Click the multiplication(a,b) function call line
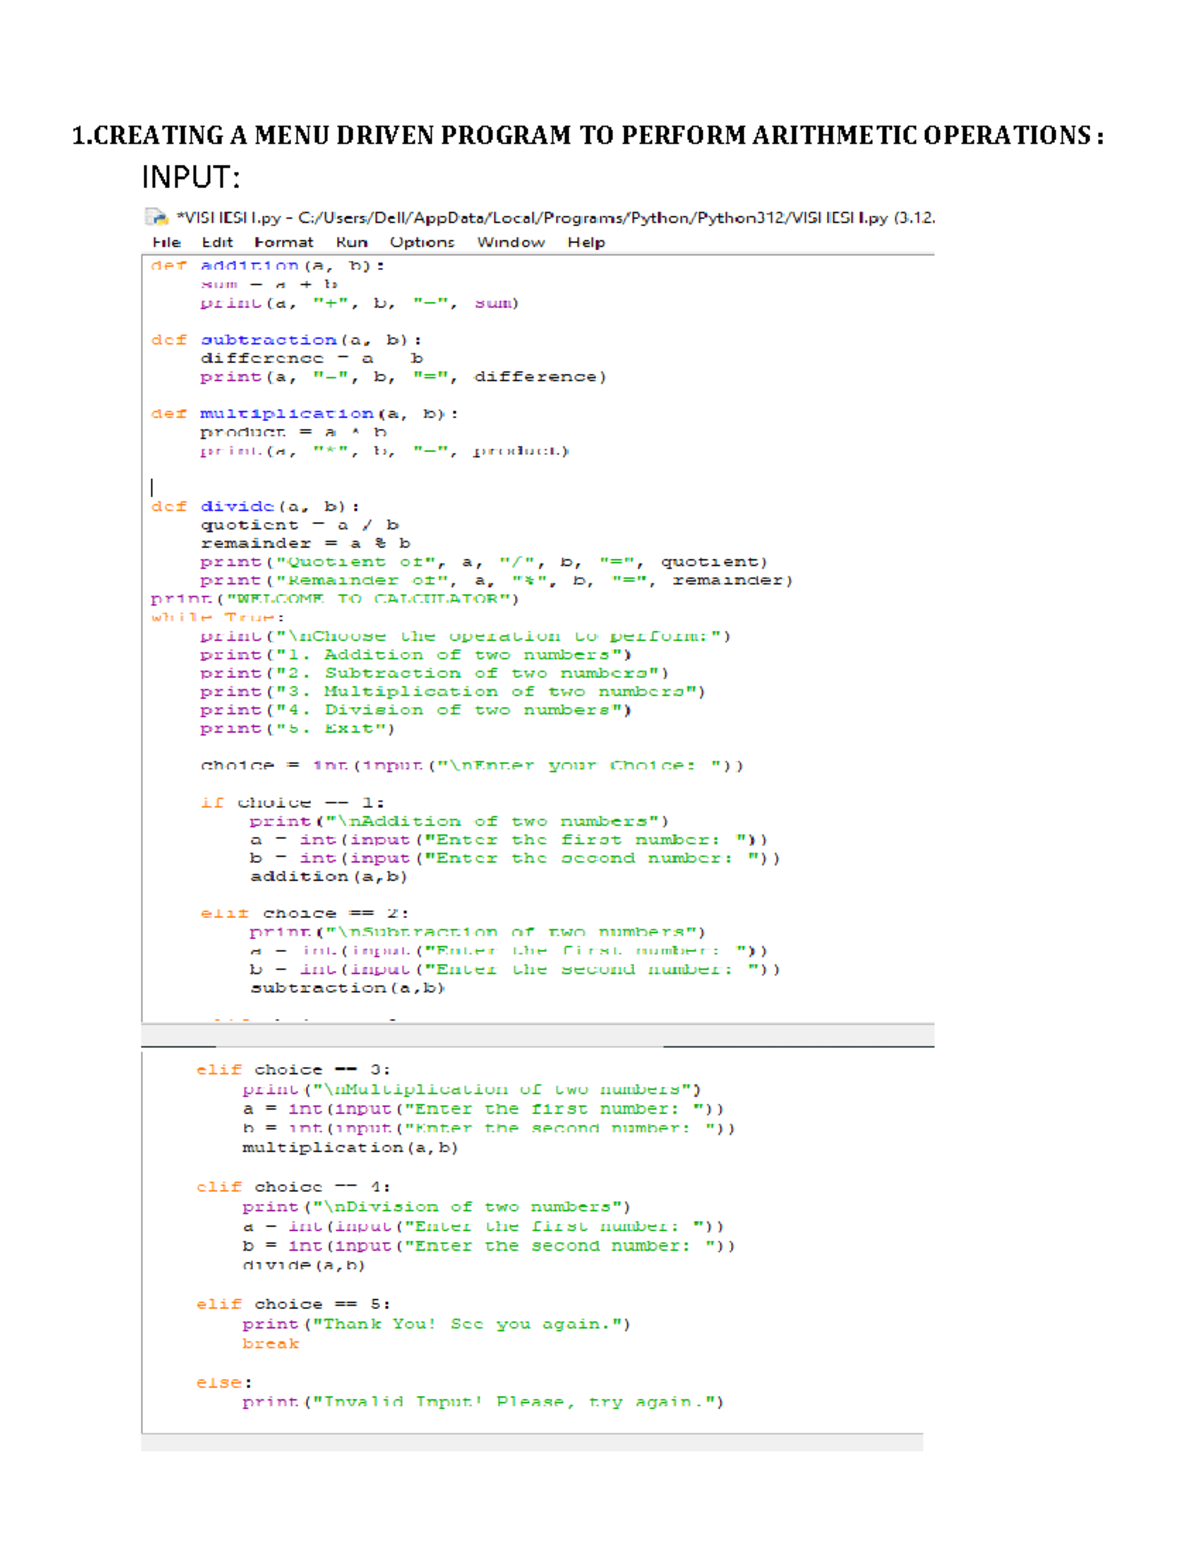The width and height of the screenshot is (1200, 1553). pos(348,1147)
